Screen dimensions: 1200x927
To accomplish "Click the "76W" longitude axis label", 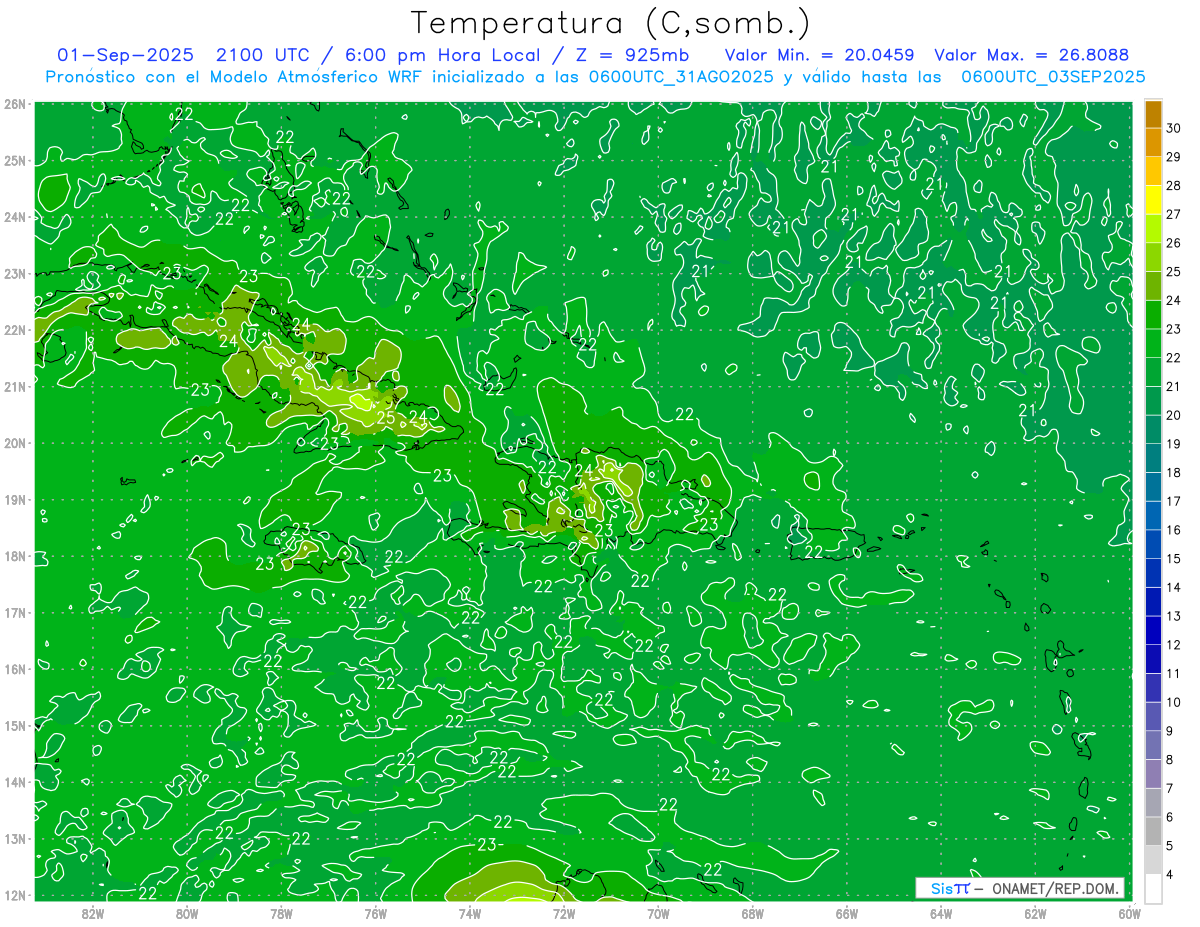I will tap(376, 912).
